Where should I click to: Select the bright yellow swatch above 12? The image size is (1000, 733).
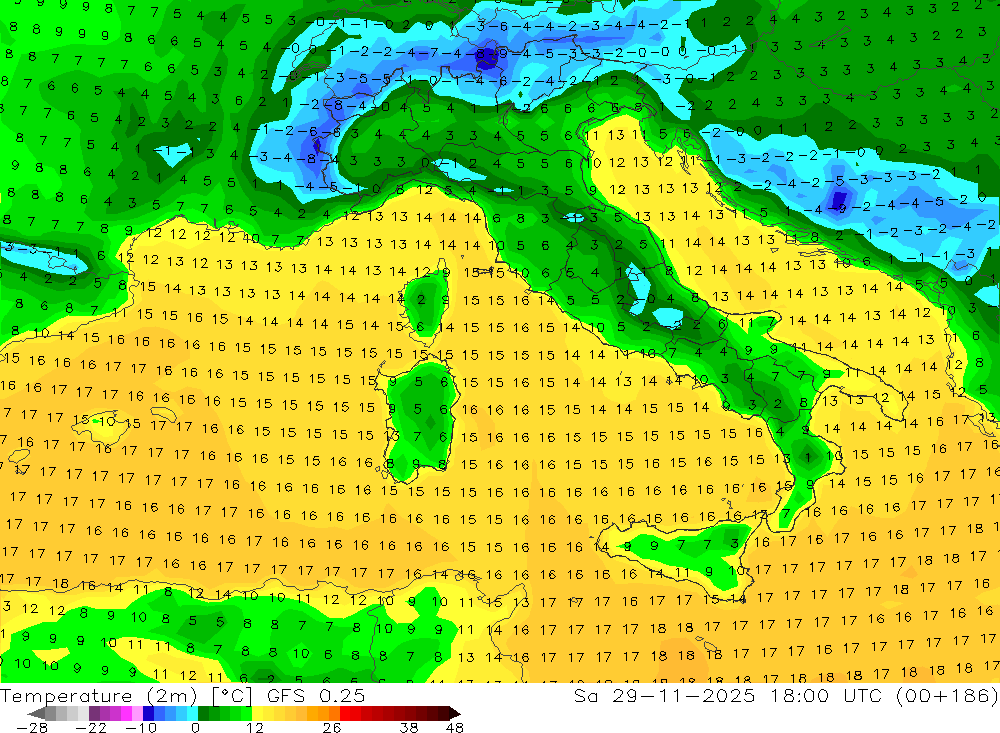coord(258,714)
